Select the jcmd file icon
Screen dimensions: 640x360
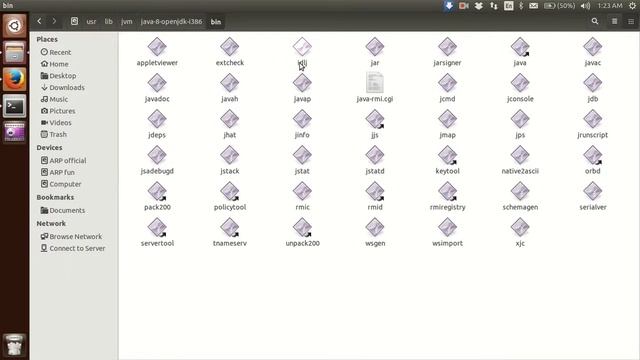click(x=447, y=83)
